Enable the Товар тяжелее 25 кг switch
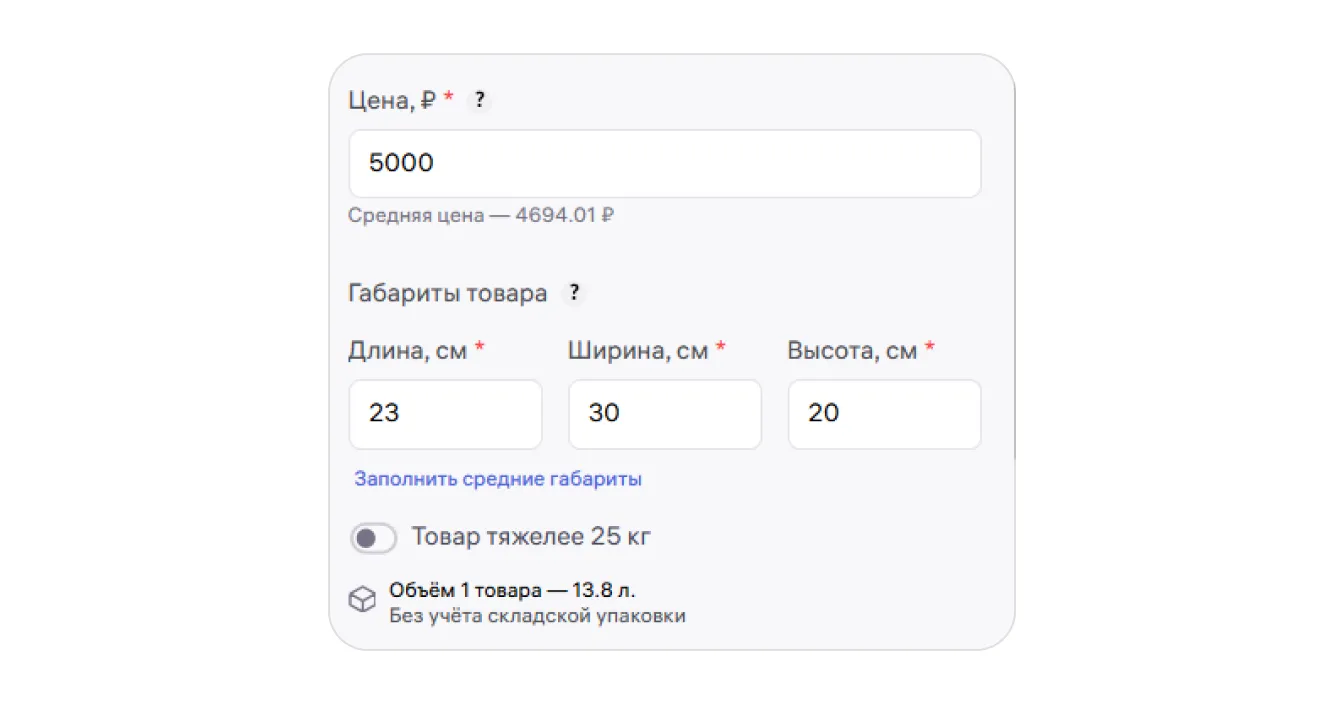Viewport: 1344px width, 706px height. pyautogui.click(x=373, y=538)
